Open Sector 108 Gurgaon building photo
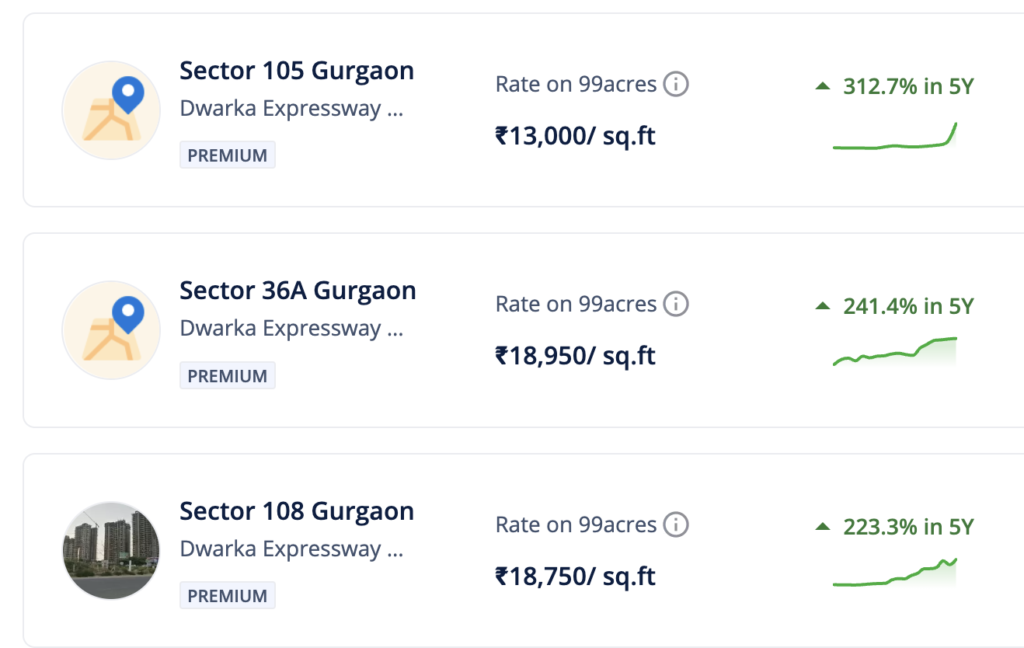1024x648 pixels. [x=111, y=551]
